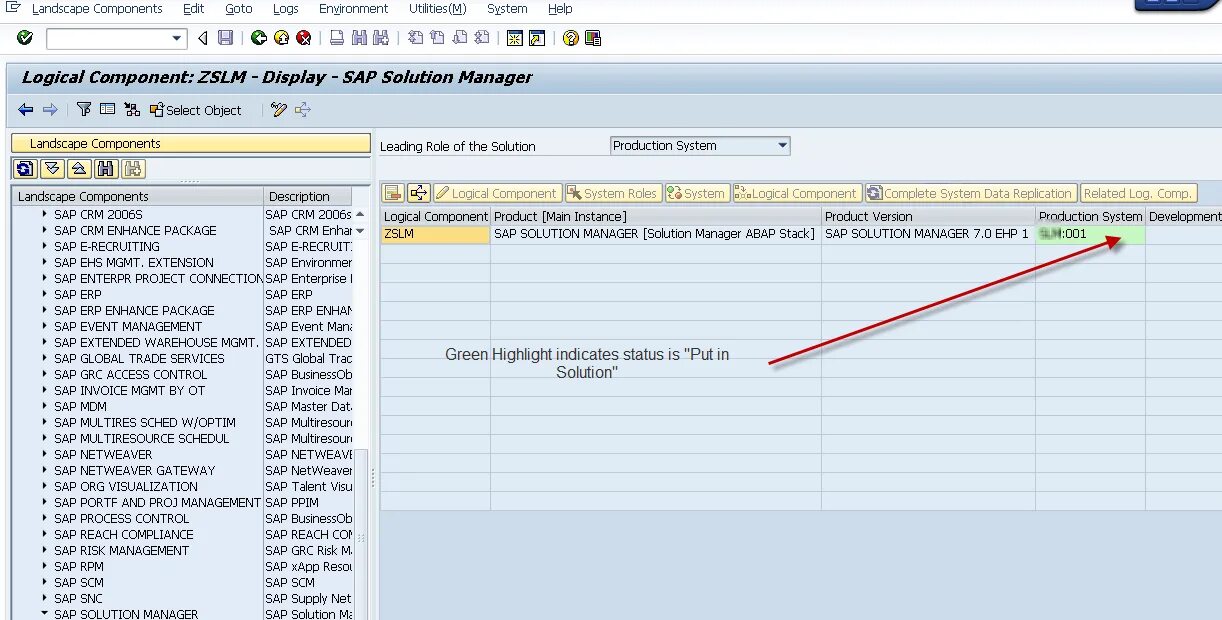
Task: Open the Logs menu
Action: [x=285, y=9]
